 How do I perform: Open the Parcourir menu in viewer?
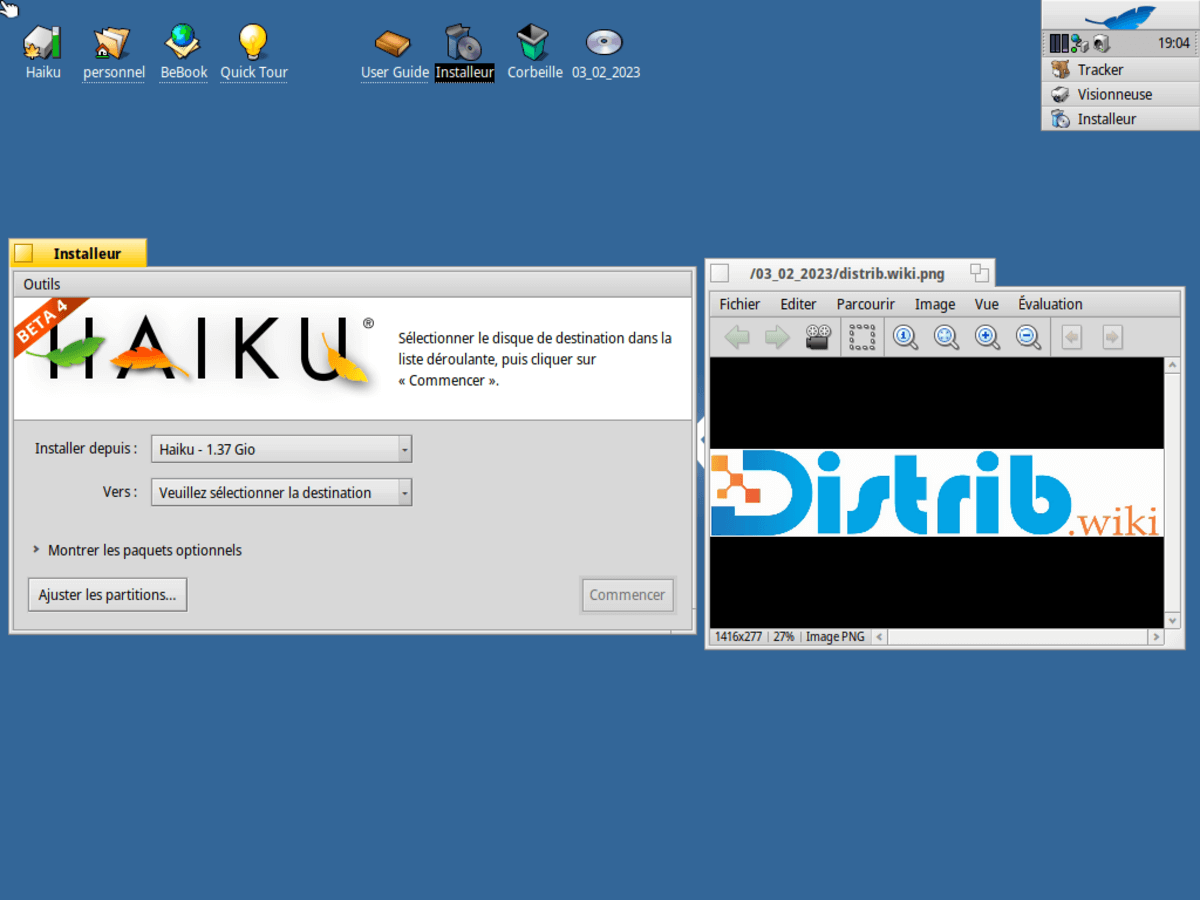point(865,304)
